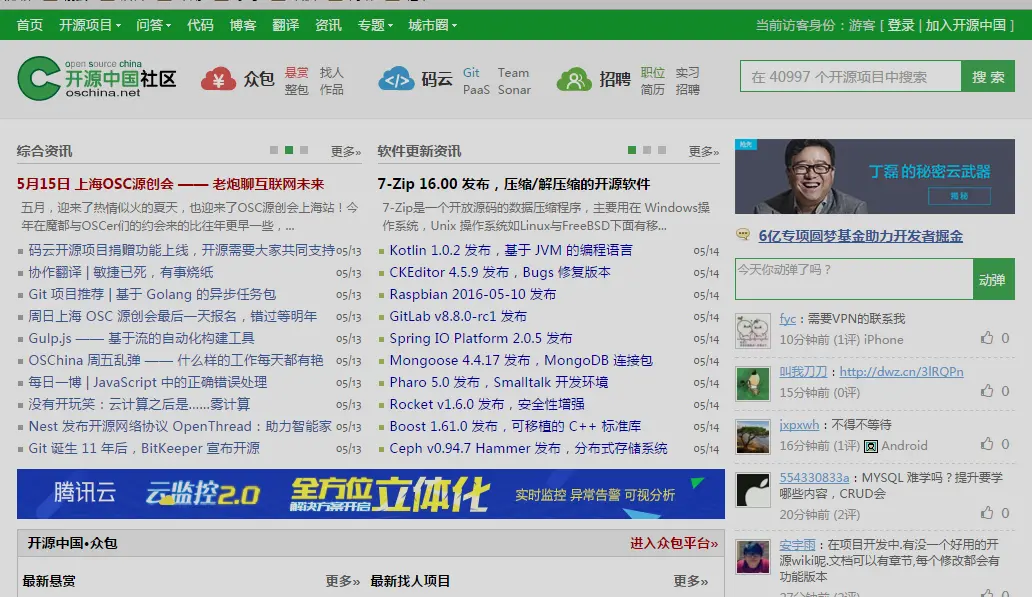Click the green 招聘 person cloud icon
The height and width of the screenshot is (597, 1032).
(574, 79)
